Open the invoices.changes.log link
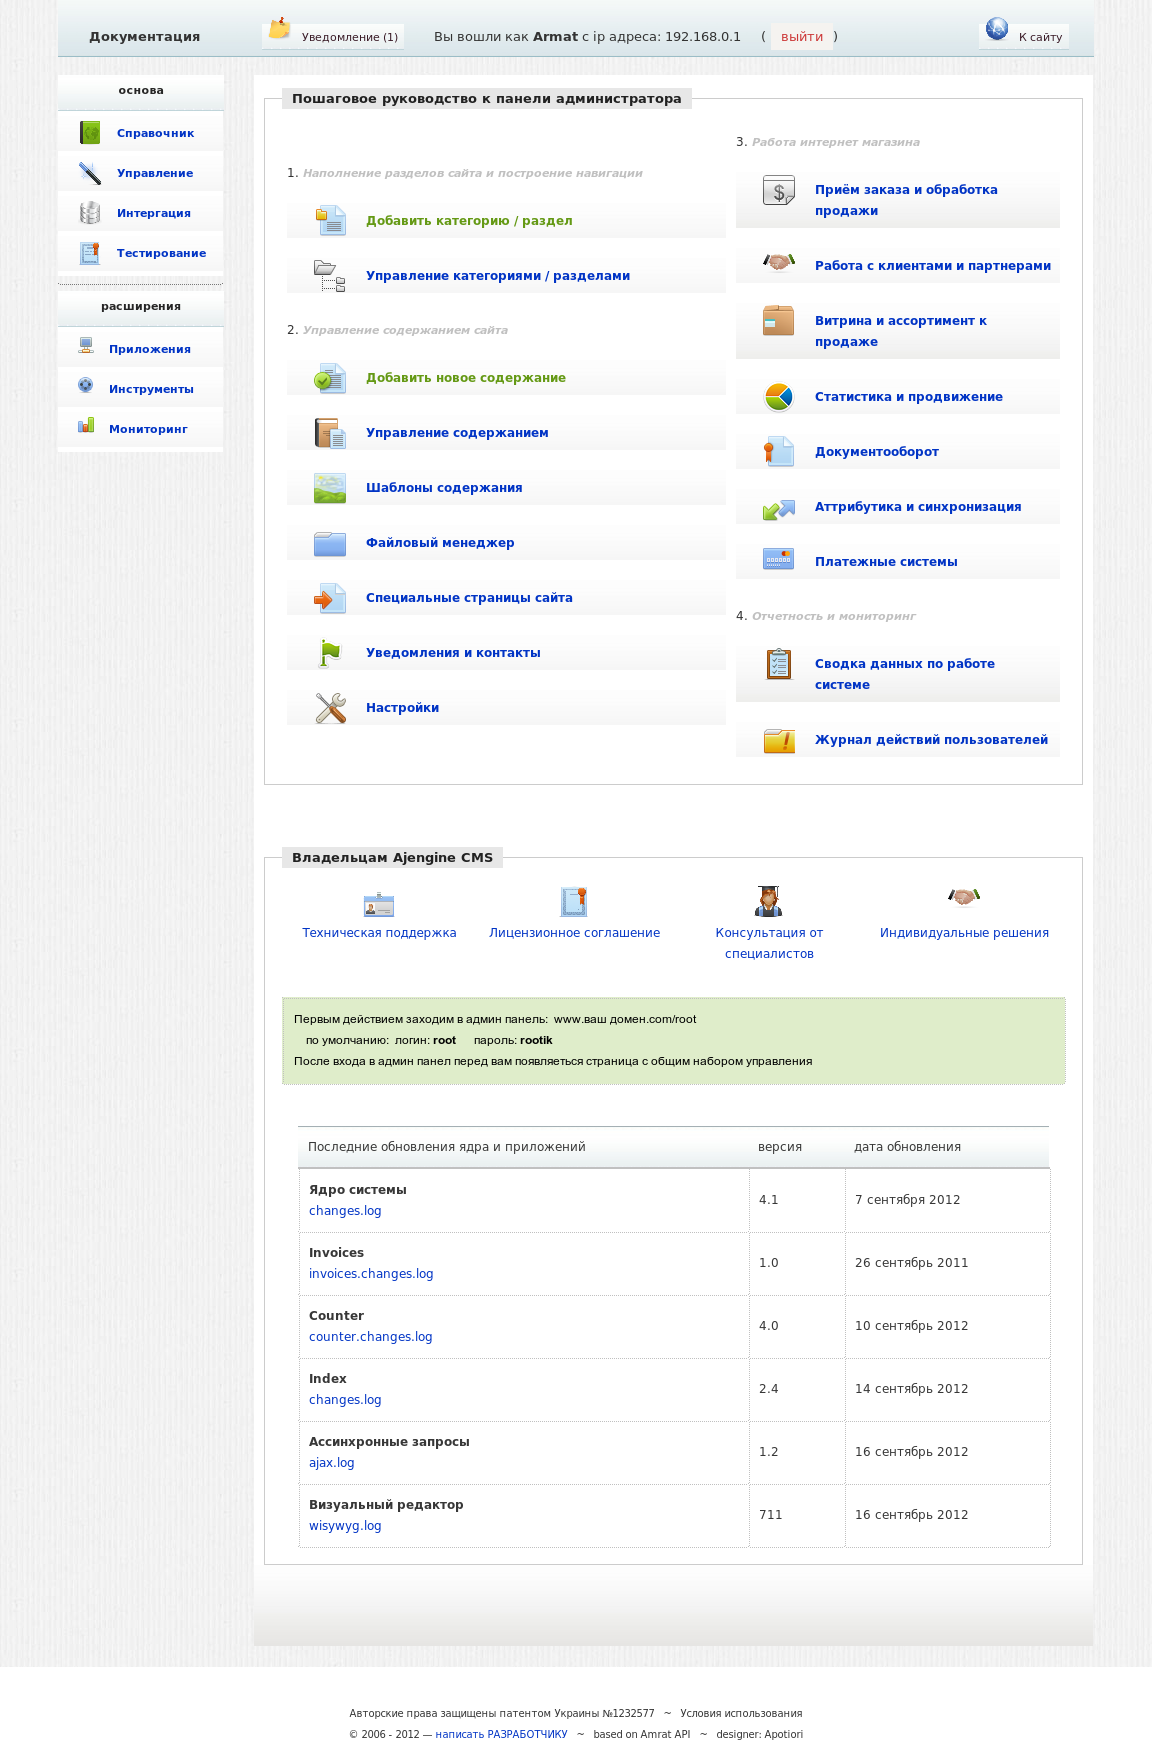 pos(371,1274)
